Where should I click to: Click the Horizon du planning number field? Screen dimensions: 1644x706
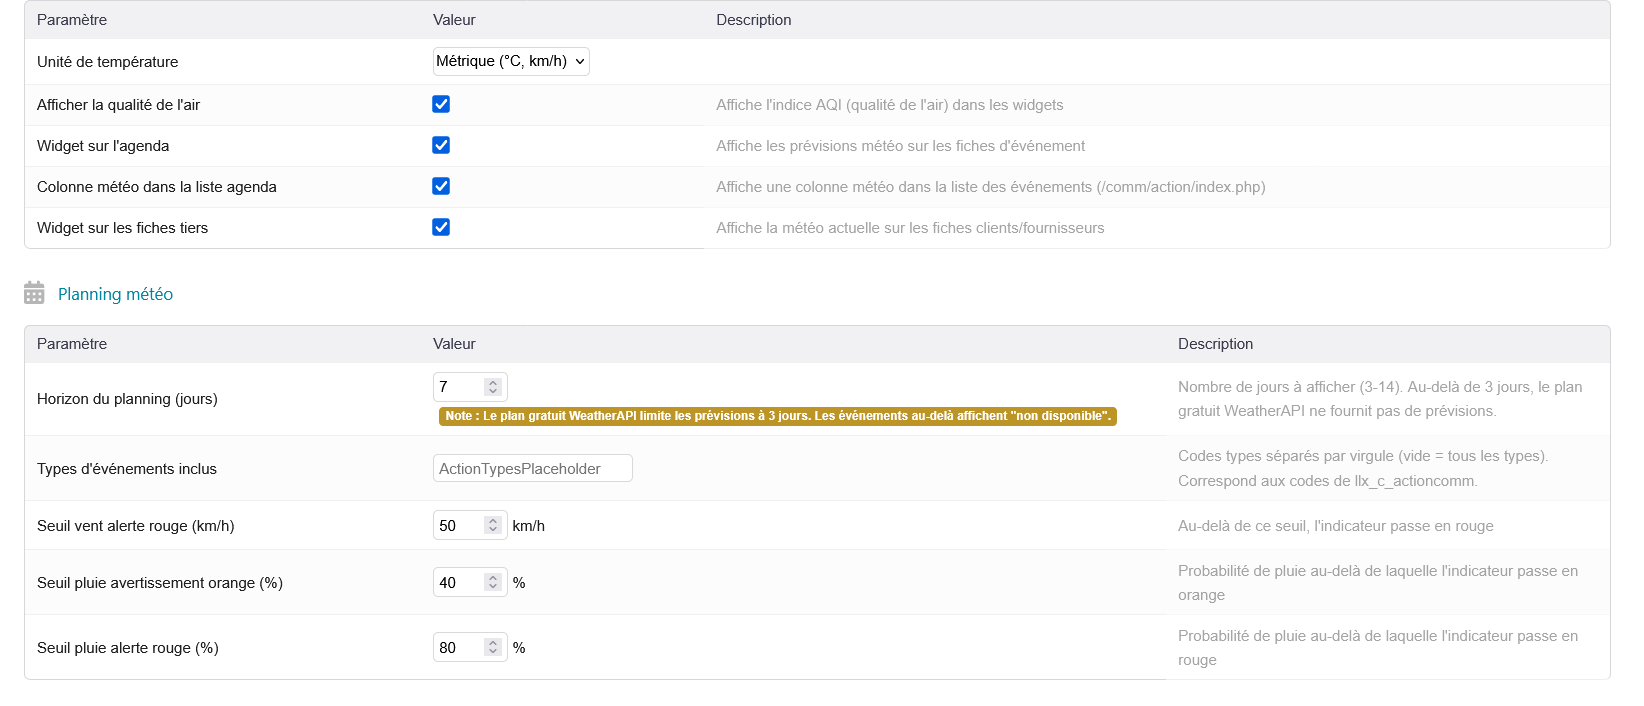coord(459,387)
